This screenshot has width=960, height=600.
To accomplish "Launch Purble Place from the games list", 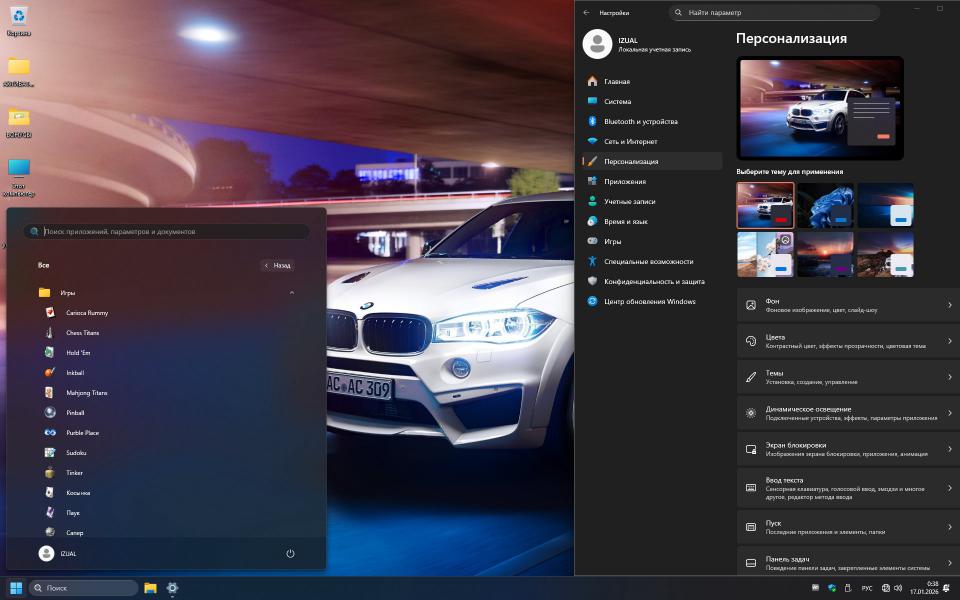I will coord(82,433).
